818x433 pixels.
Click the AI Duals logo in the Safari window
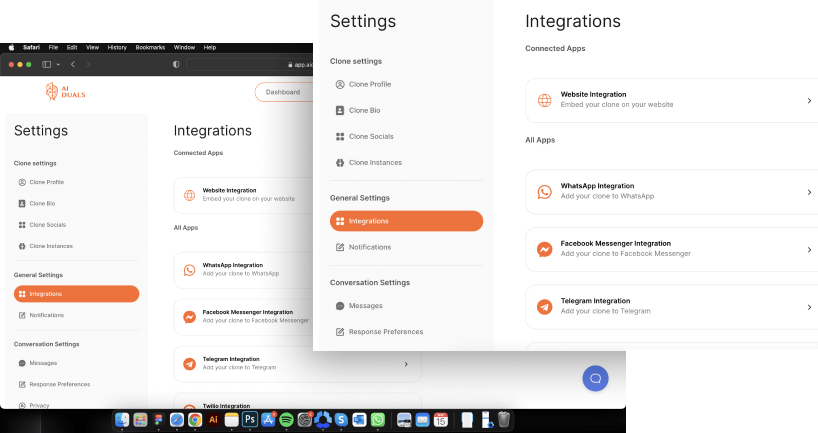click(65, 91)
